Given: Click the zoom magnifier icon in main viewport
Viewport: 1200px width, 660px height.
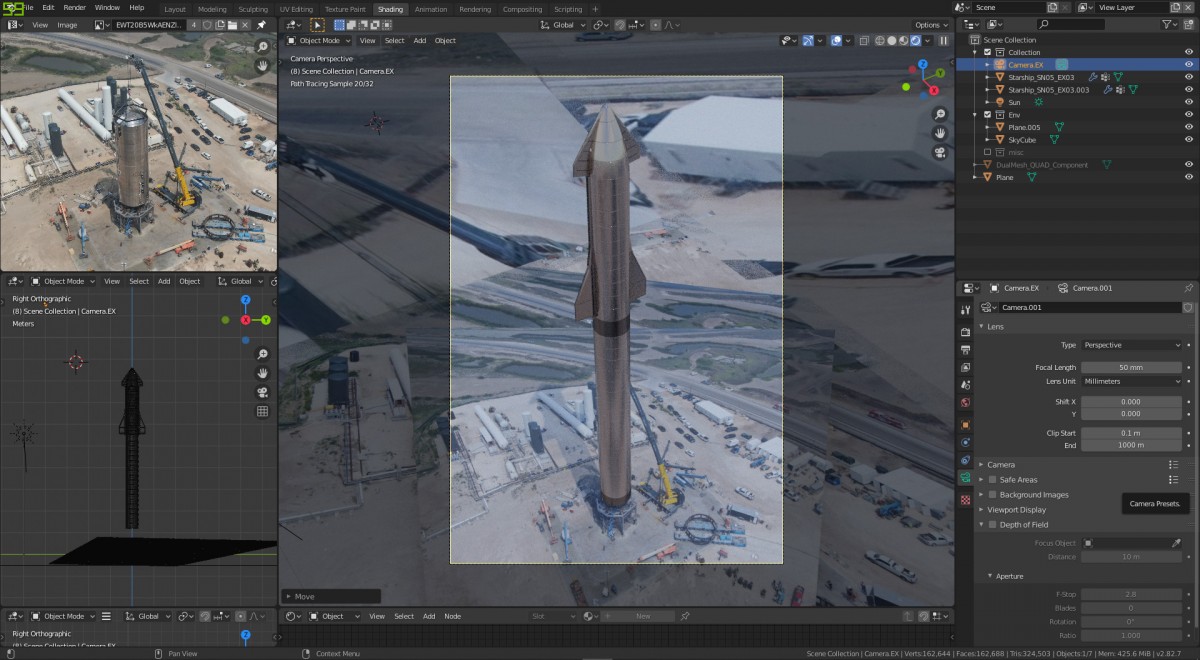Looking at the screenshot, I should [940, 115].
